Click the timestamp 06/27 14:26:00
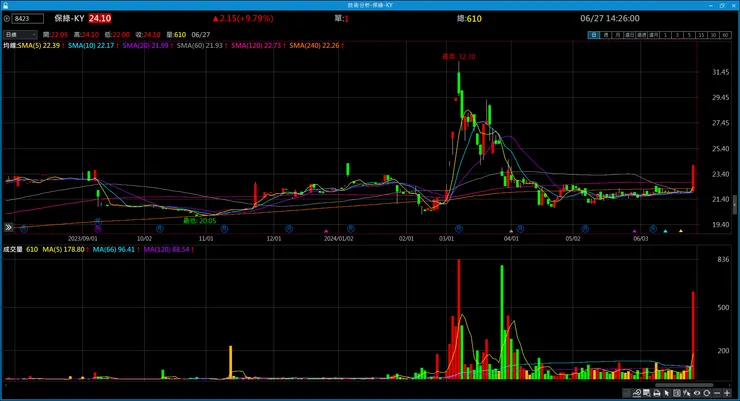 [x=610, y=18]
